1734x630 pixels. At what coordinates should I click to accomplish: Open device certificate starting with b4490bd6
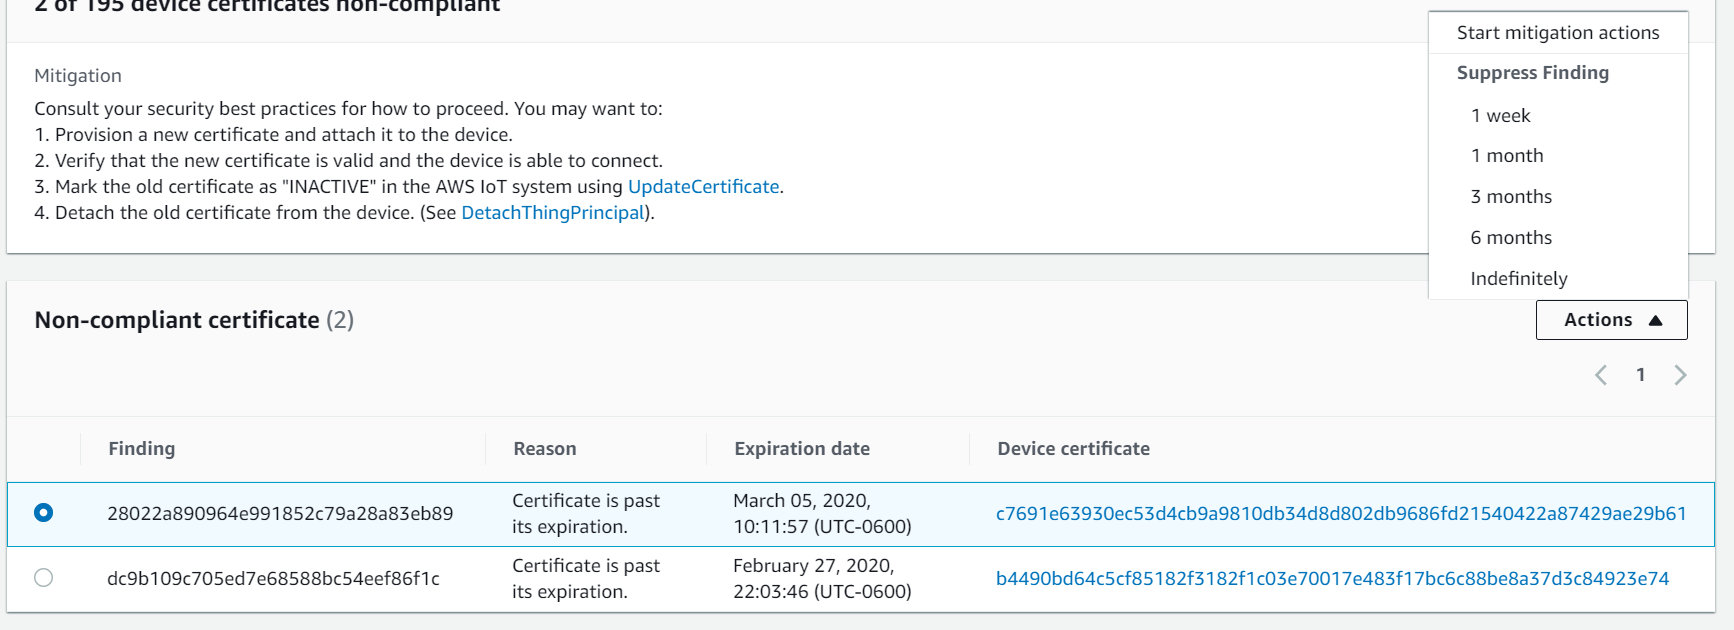(x=1332, y=579)
